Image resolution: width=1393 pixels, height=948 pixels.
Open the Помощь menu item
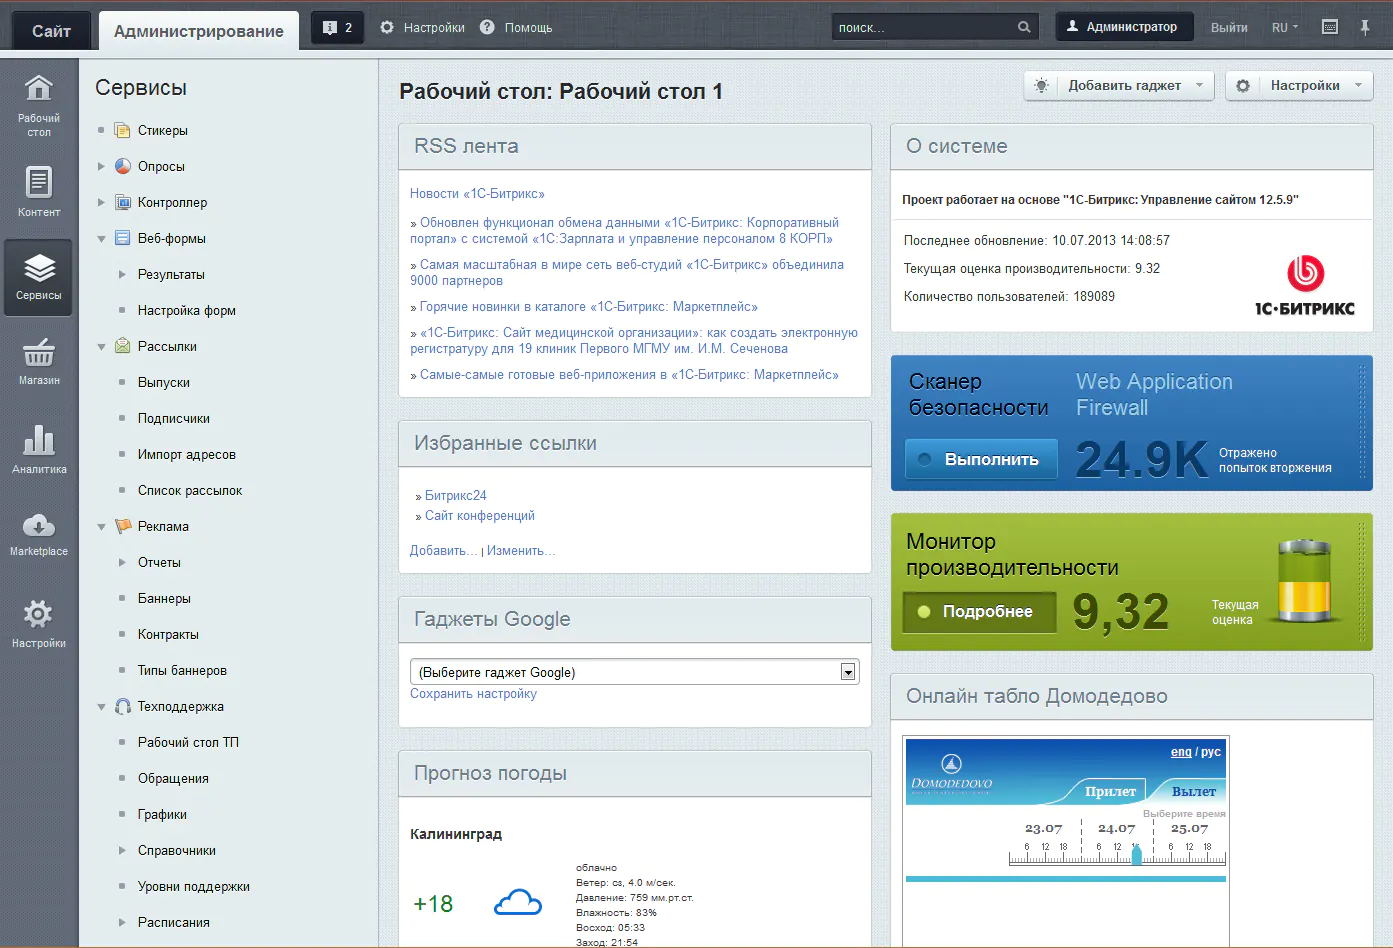pos(516,28)
